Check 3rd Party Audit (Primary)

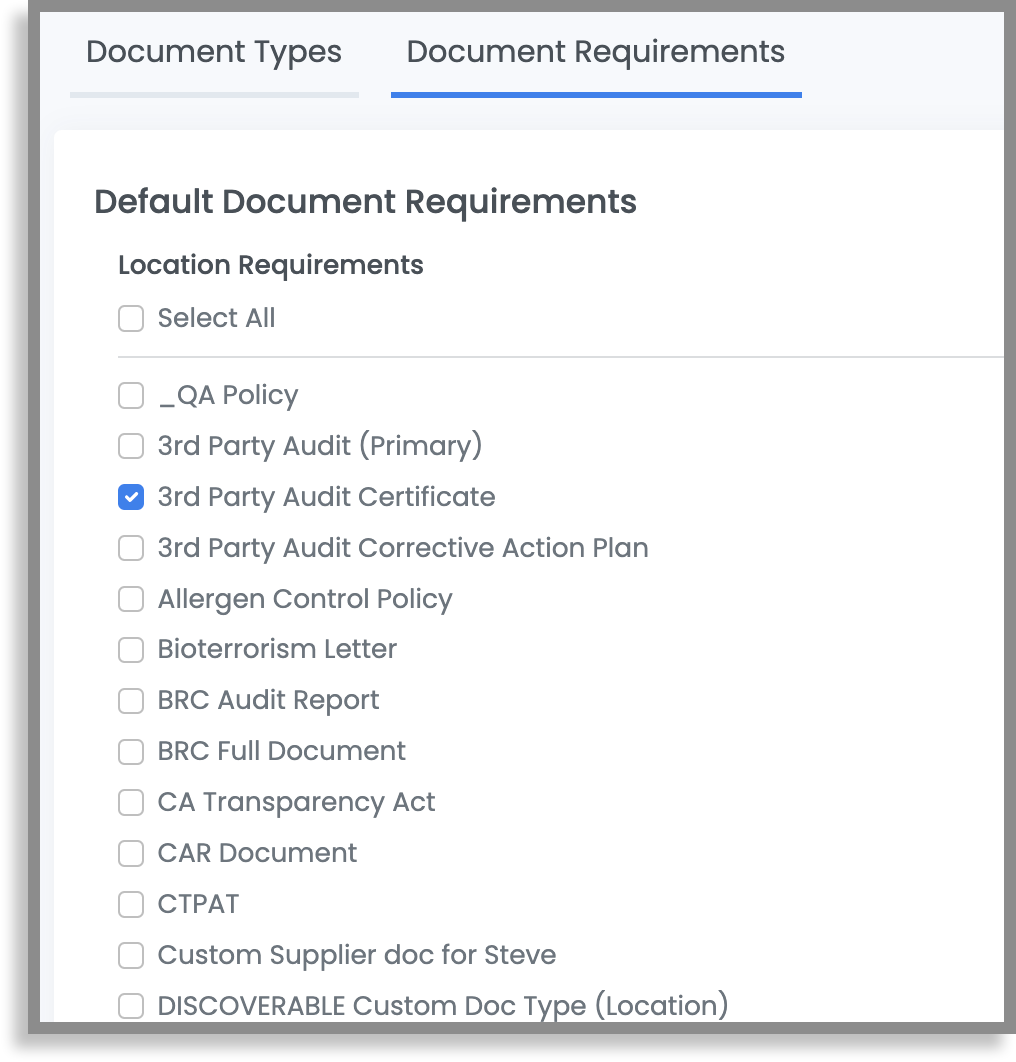point(130,446)
